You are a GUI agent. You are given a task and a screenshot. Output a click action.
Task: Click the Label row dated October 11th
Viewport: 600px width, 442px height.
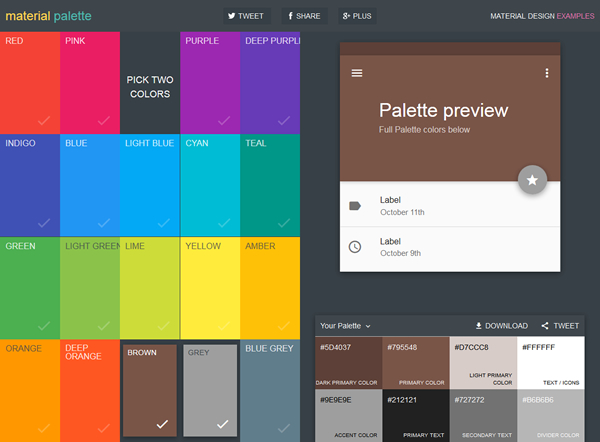450,206
